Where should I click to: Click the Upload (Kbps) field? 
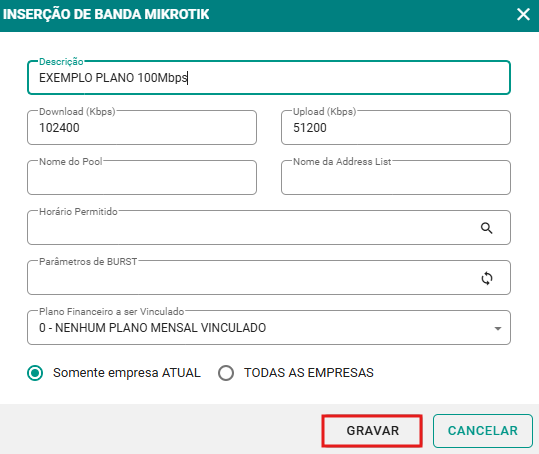click(x=396, y=128)
